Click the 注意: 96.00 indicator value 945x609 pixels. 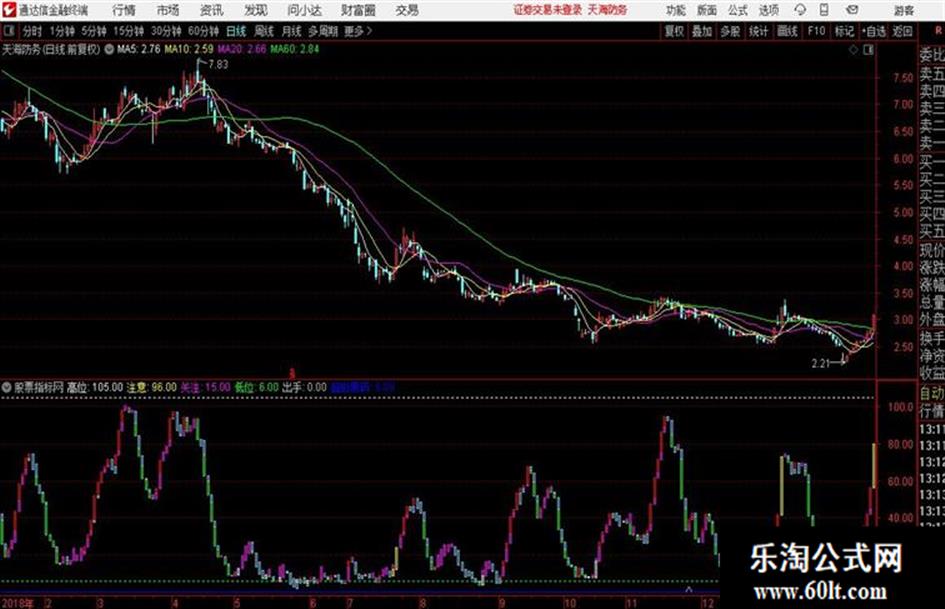tap(151, 387)
